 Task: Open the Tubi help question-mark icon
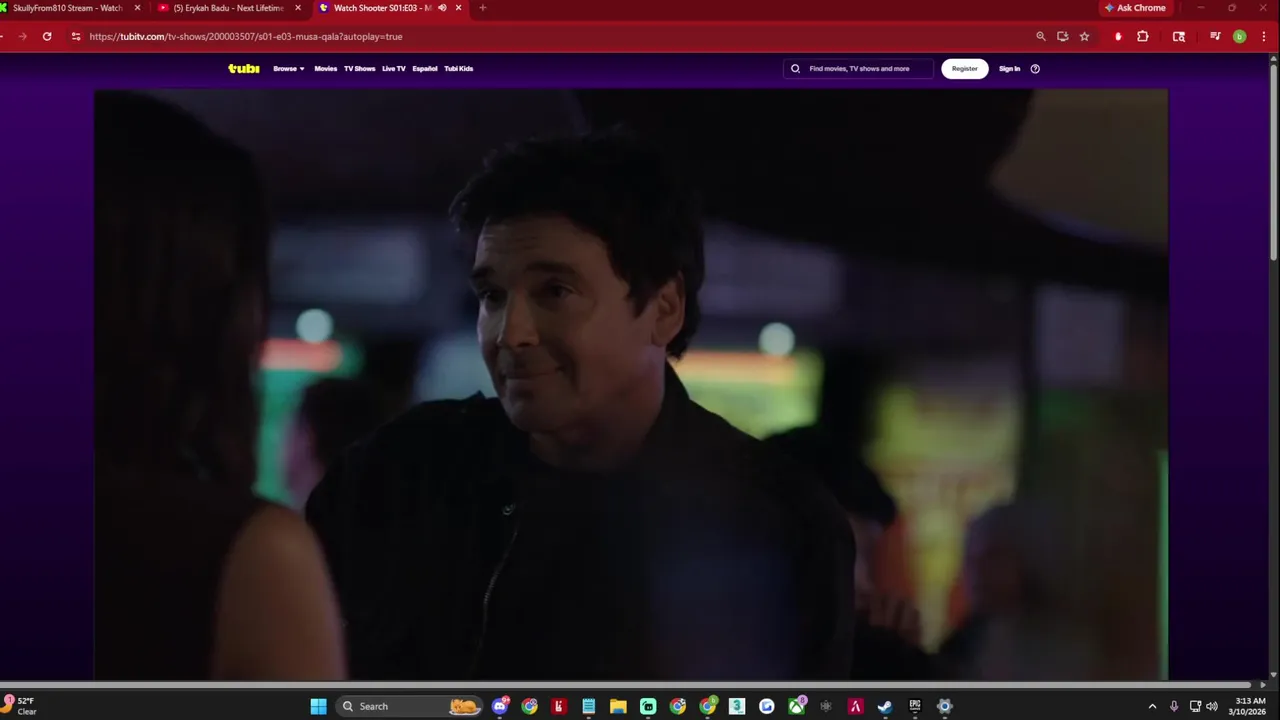1035,69
